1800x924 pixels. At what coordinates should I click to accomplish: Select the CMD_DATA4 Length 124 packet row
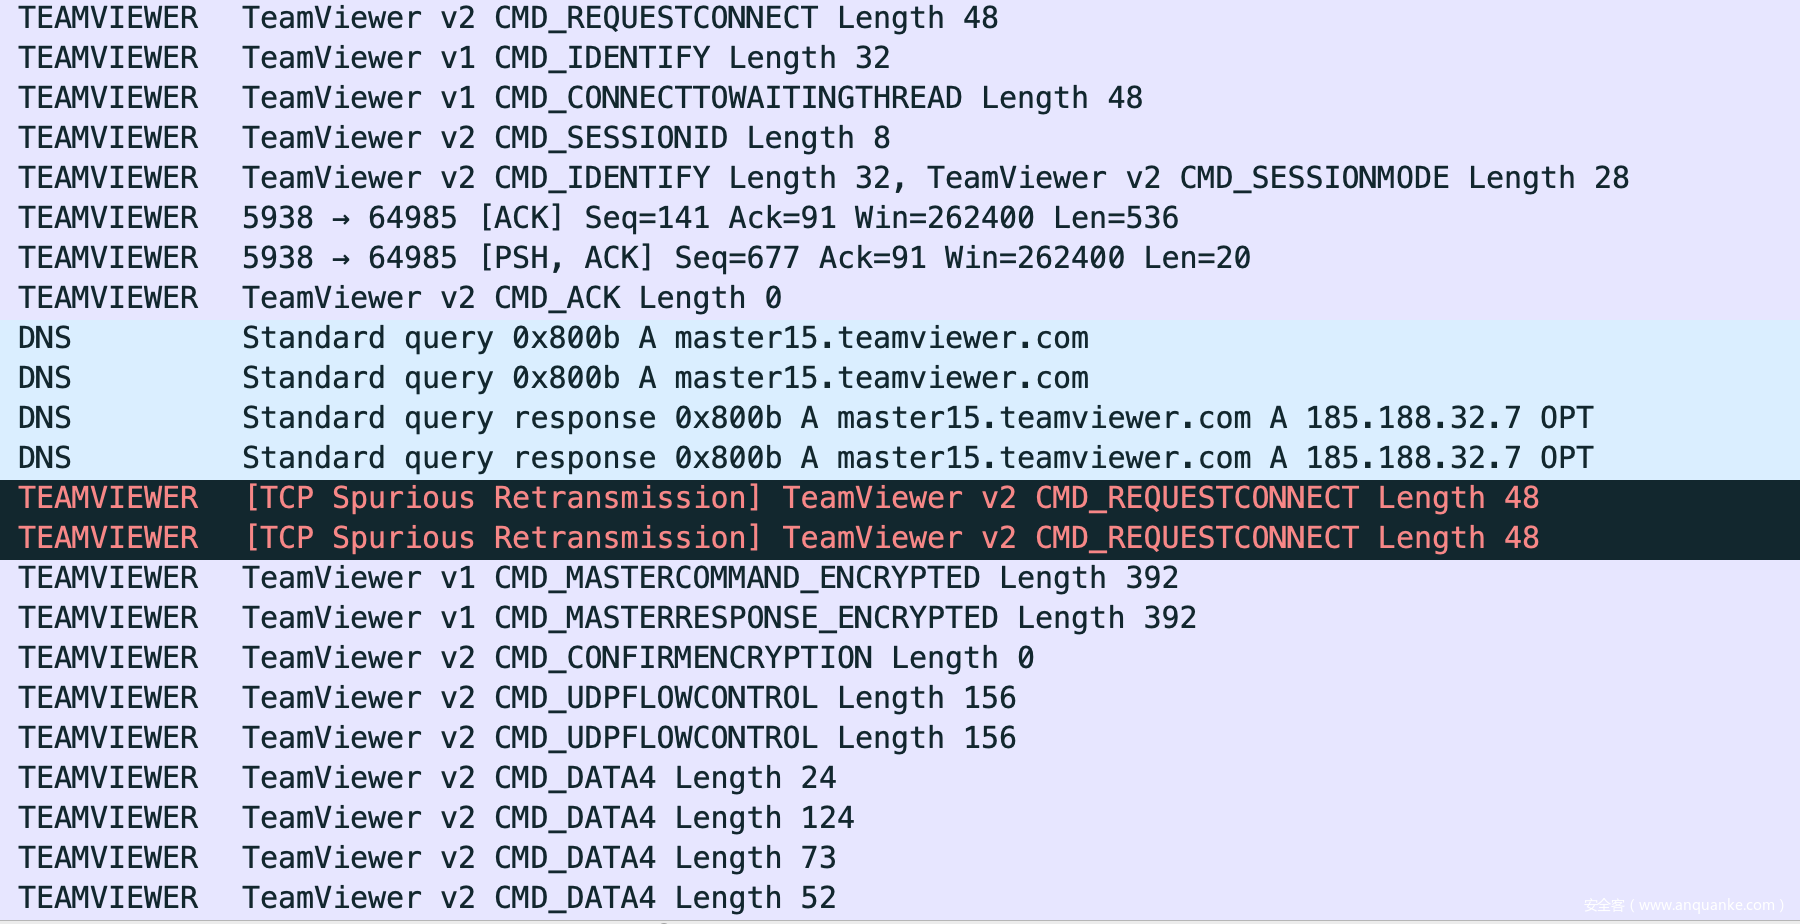pyautogui.click(x=900, y=818)
